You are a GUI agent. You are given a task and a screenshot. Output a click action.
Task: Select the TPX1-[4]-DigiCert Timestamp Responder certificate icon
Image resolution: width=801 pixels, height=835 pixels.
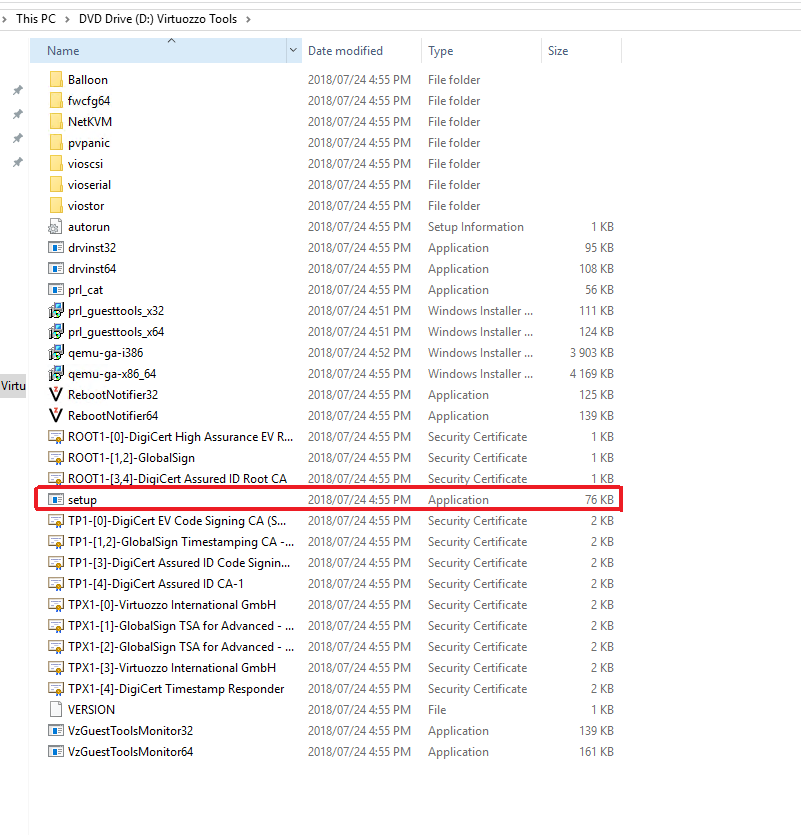pos(56,689)
